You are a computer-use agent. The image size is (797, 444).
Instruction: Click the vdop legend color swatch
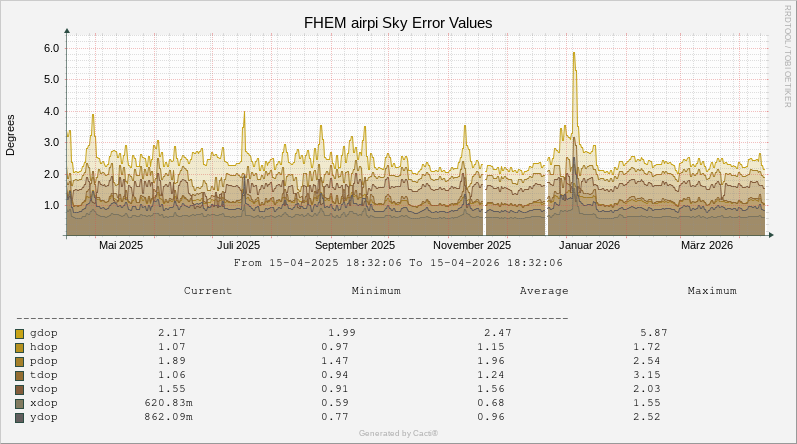[x=20, y=389]
